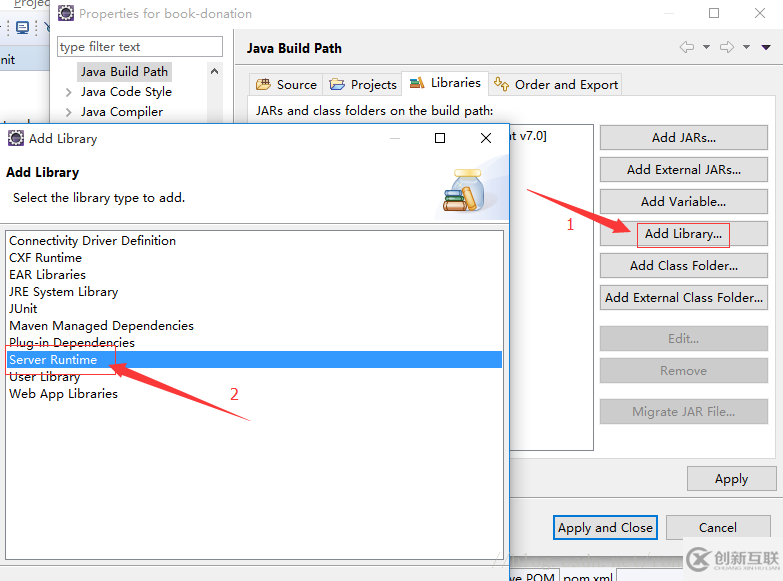783x581 pixels.
Task: Expand the Java Compiler tree node
Action: click(x=68, y=112)
